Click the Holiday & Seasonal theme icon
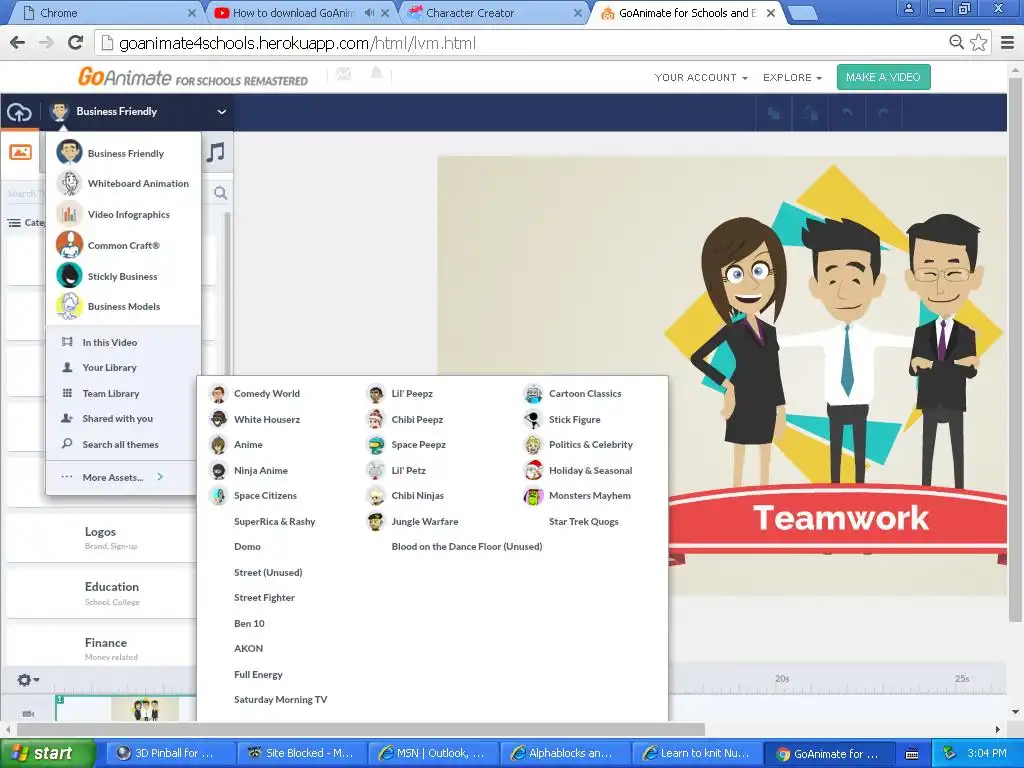Image resolution: width=1024 pixels, height=768 pixels. coord(533,470)
